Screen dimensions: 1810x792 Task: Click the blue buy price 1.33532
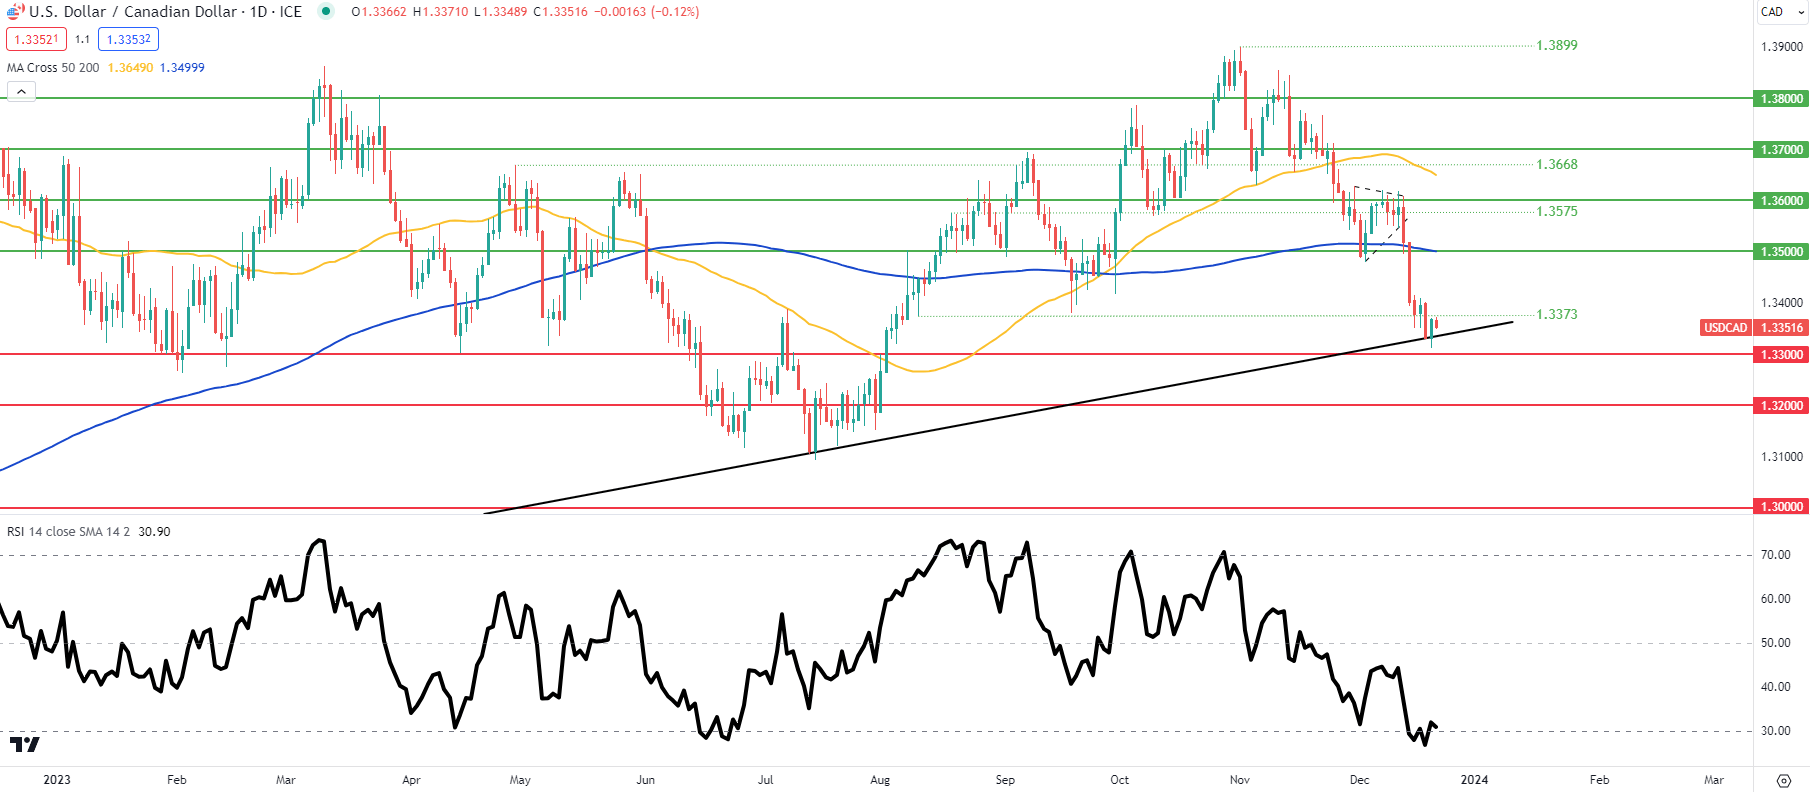point(128,39)
